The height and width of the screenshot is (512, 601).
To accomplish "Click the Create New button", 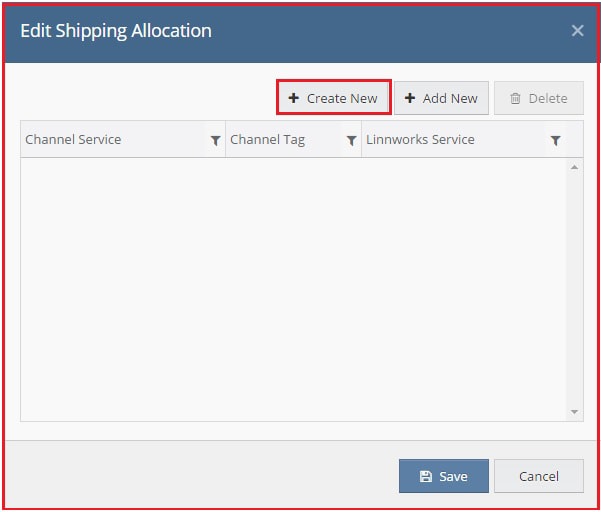I will 333,98.
